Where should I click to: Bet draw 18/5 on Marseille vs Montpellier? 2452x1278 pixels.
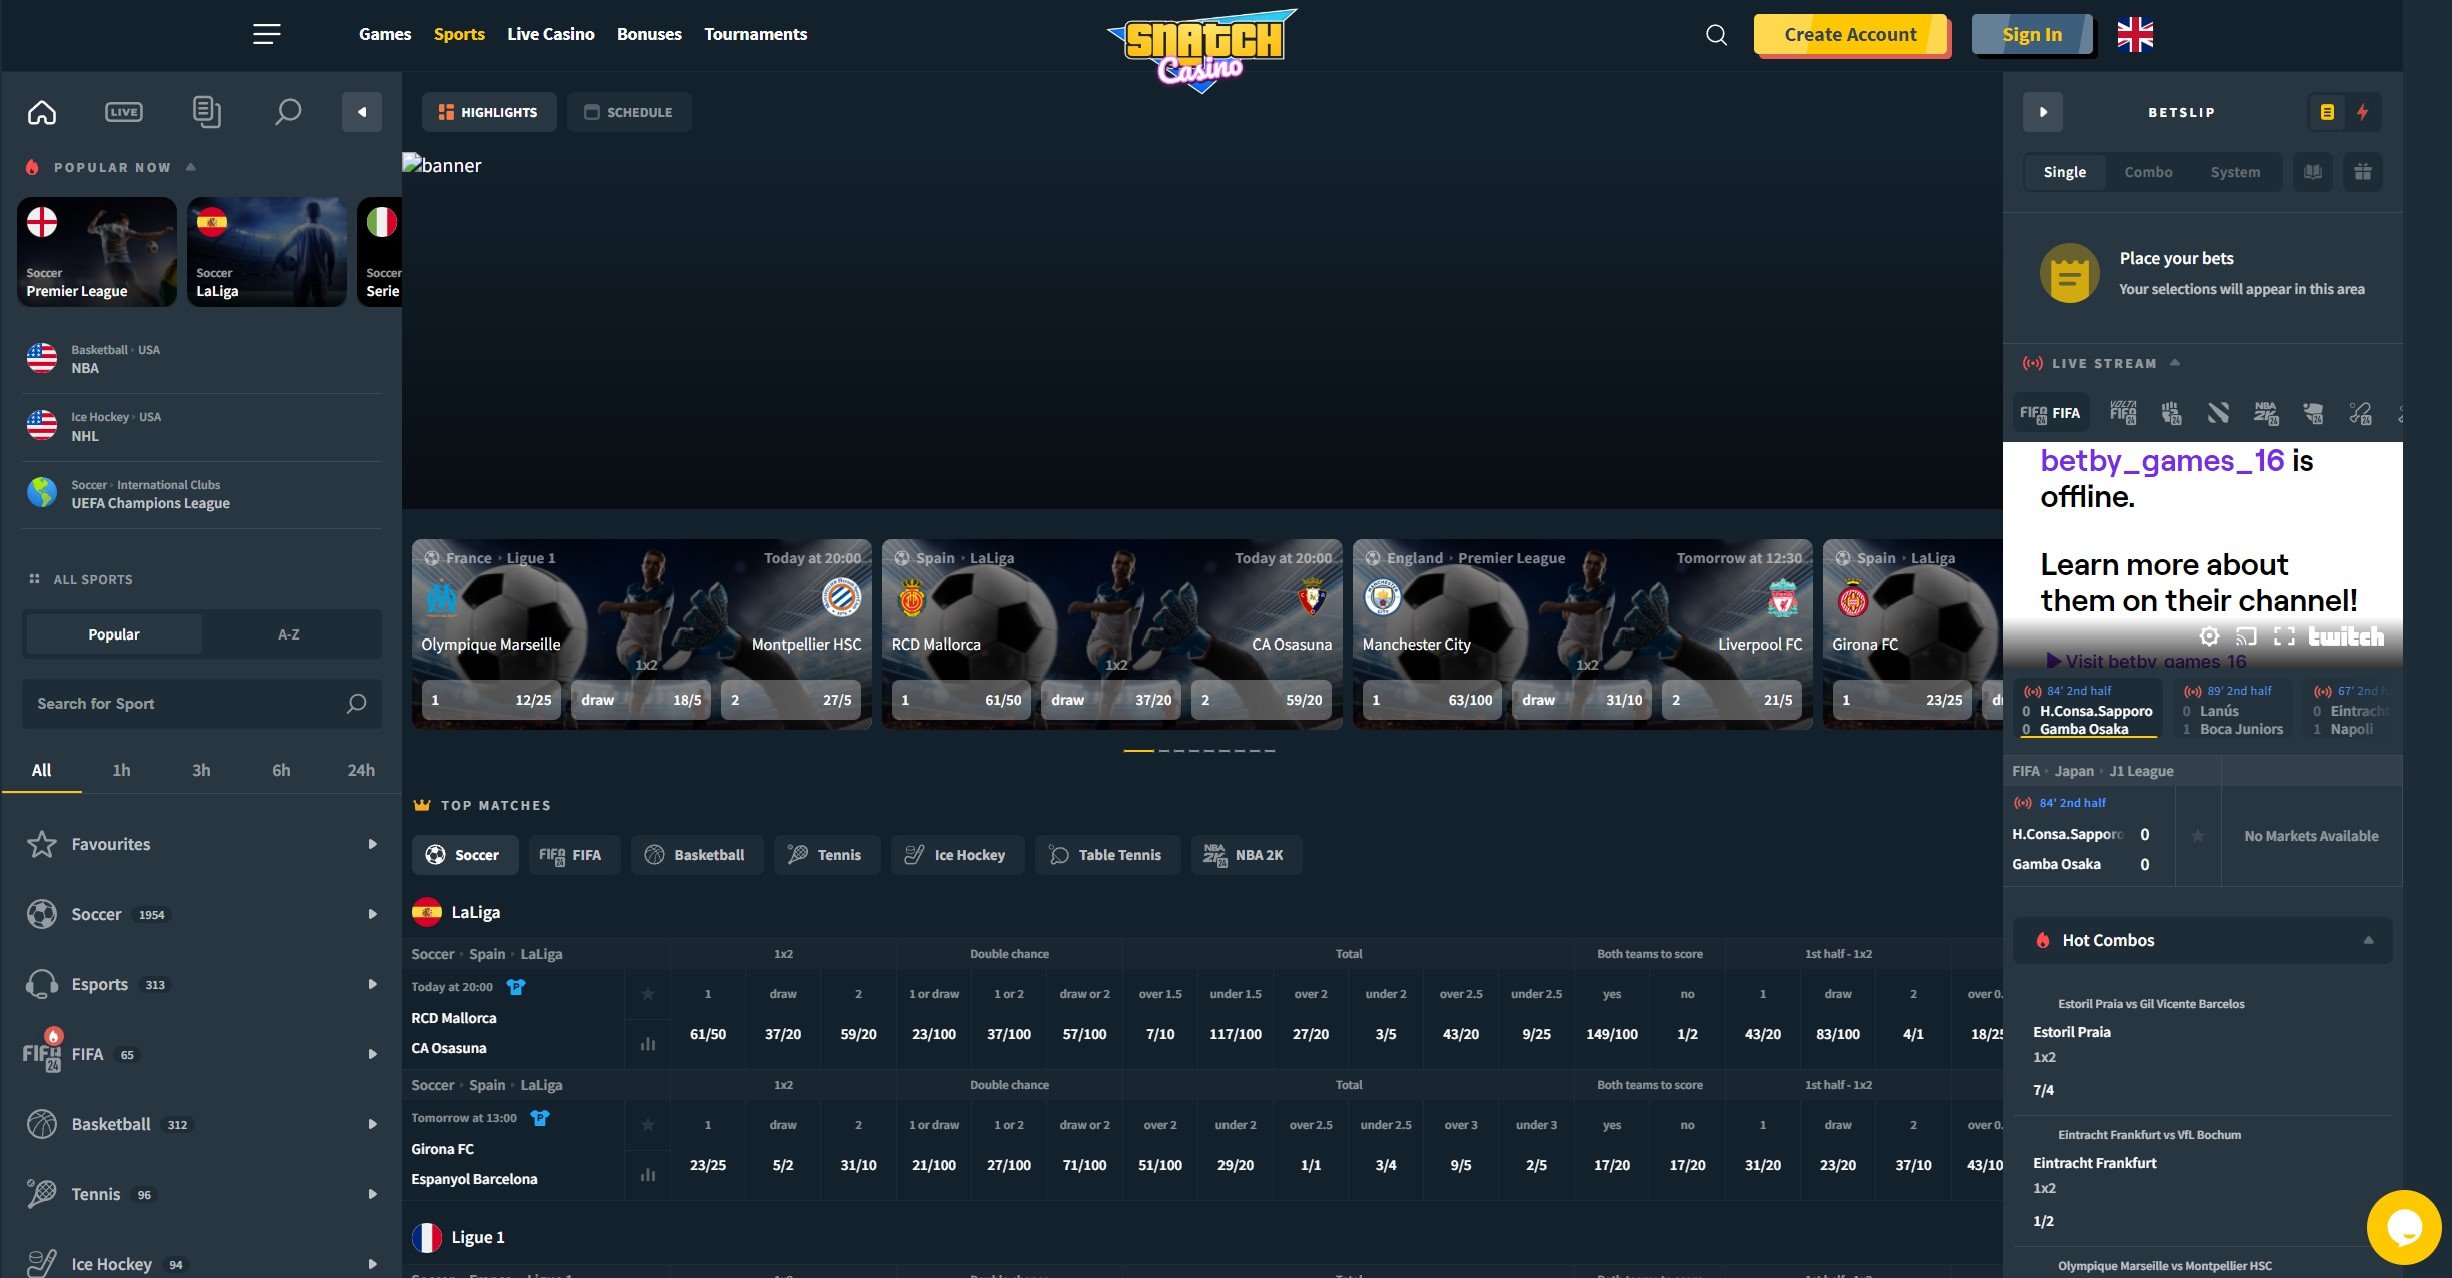(x=641, y=700)
